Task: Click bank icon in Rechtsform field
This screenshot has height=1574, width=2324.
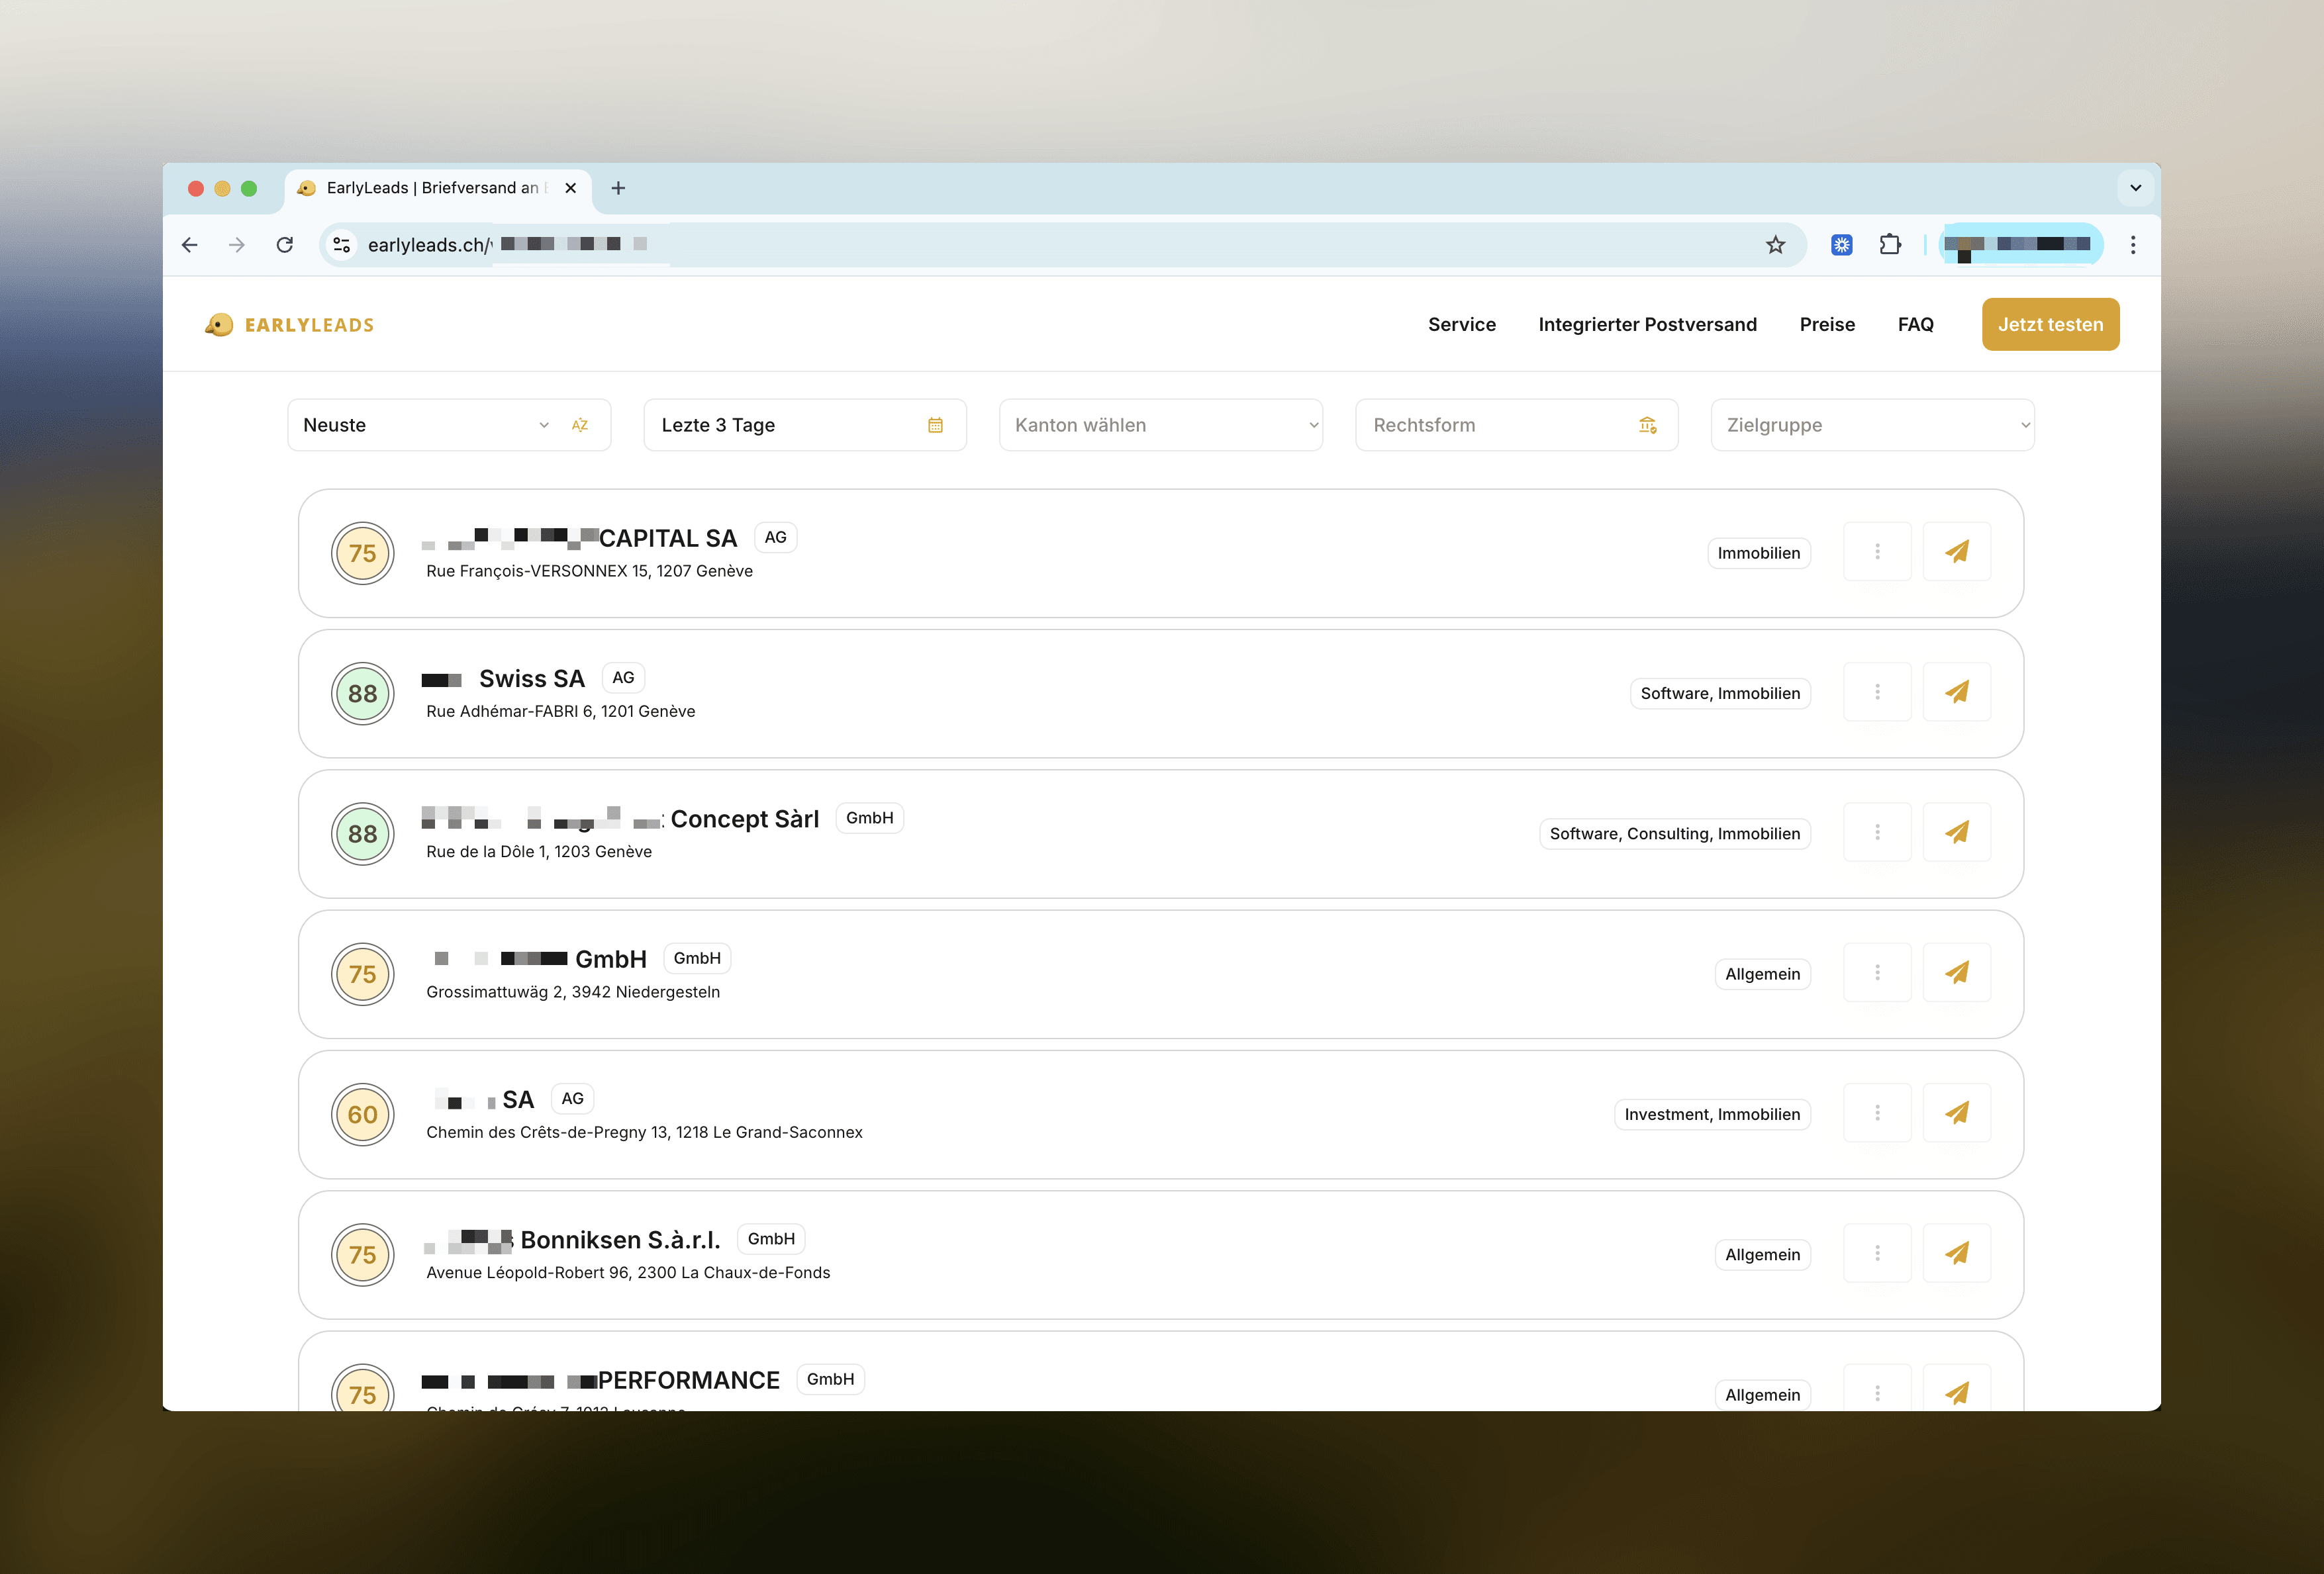Action: [1646, 425]
